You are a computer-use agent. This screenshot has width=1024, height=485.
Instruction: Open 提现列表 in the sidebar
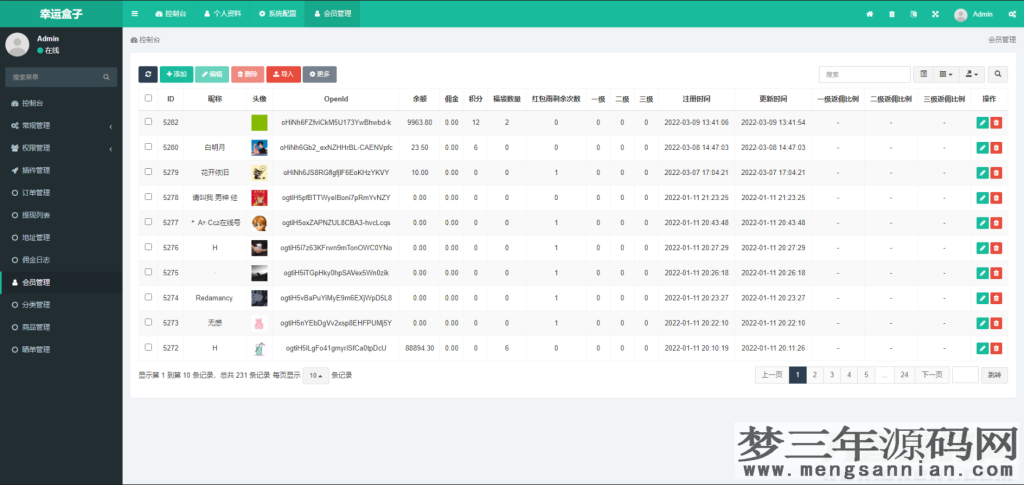point(61,215)
